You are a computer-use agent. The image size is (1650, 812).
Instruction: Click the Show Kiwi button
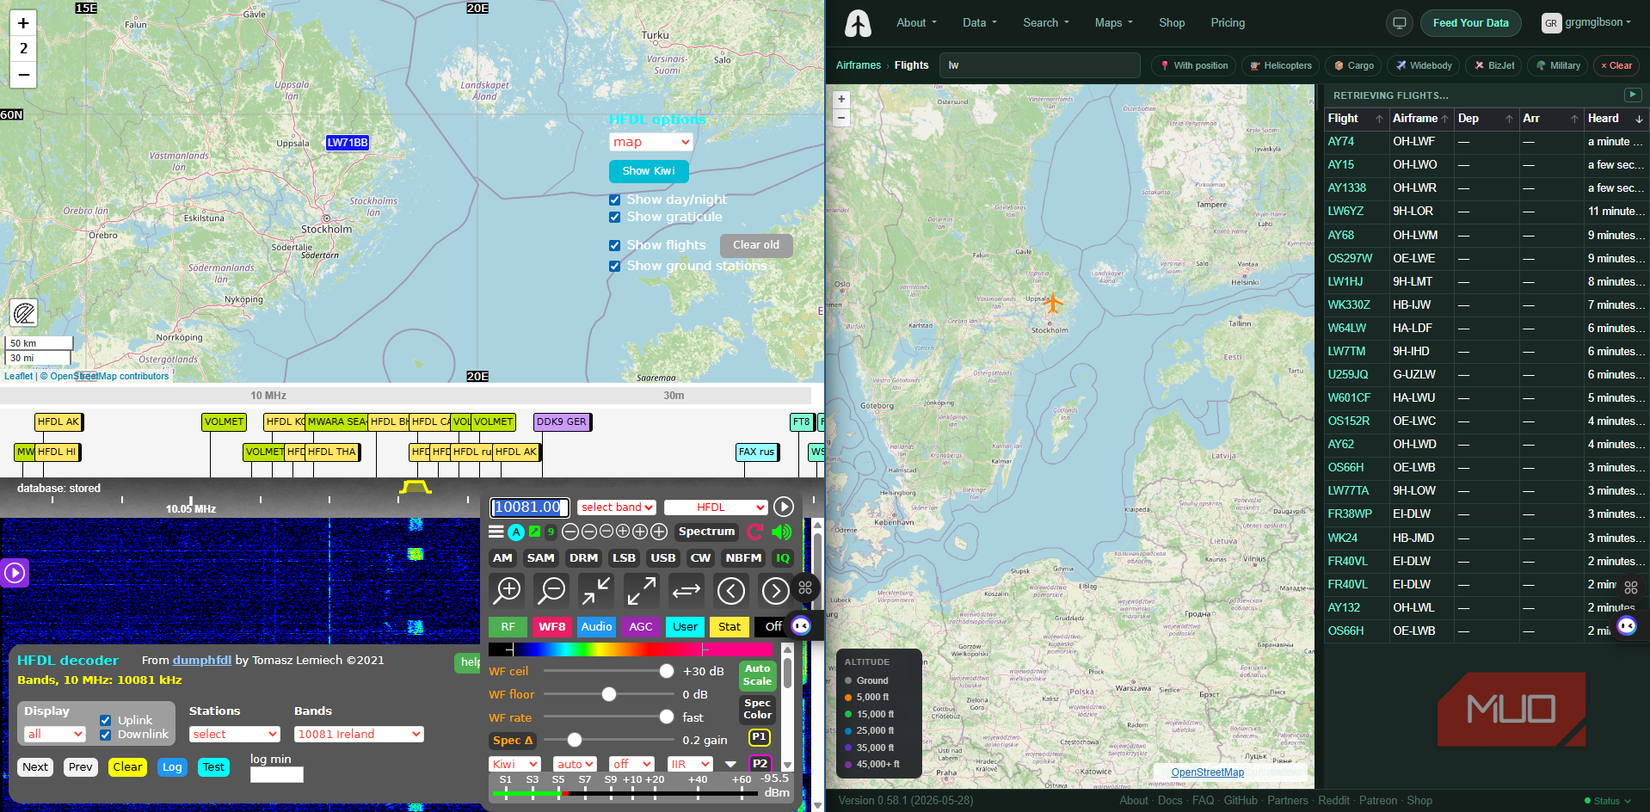(x=649, y=171)
